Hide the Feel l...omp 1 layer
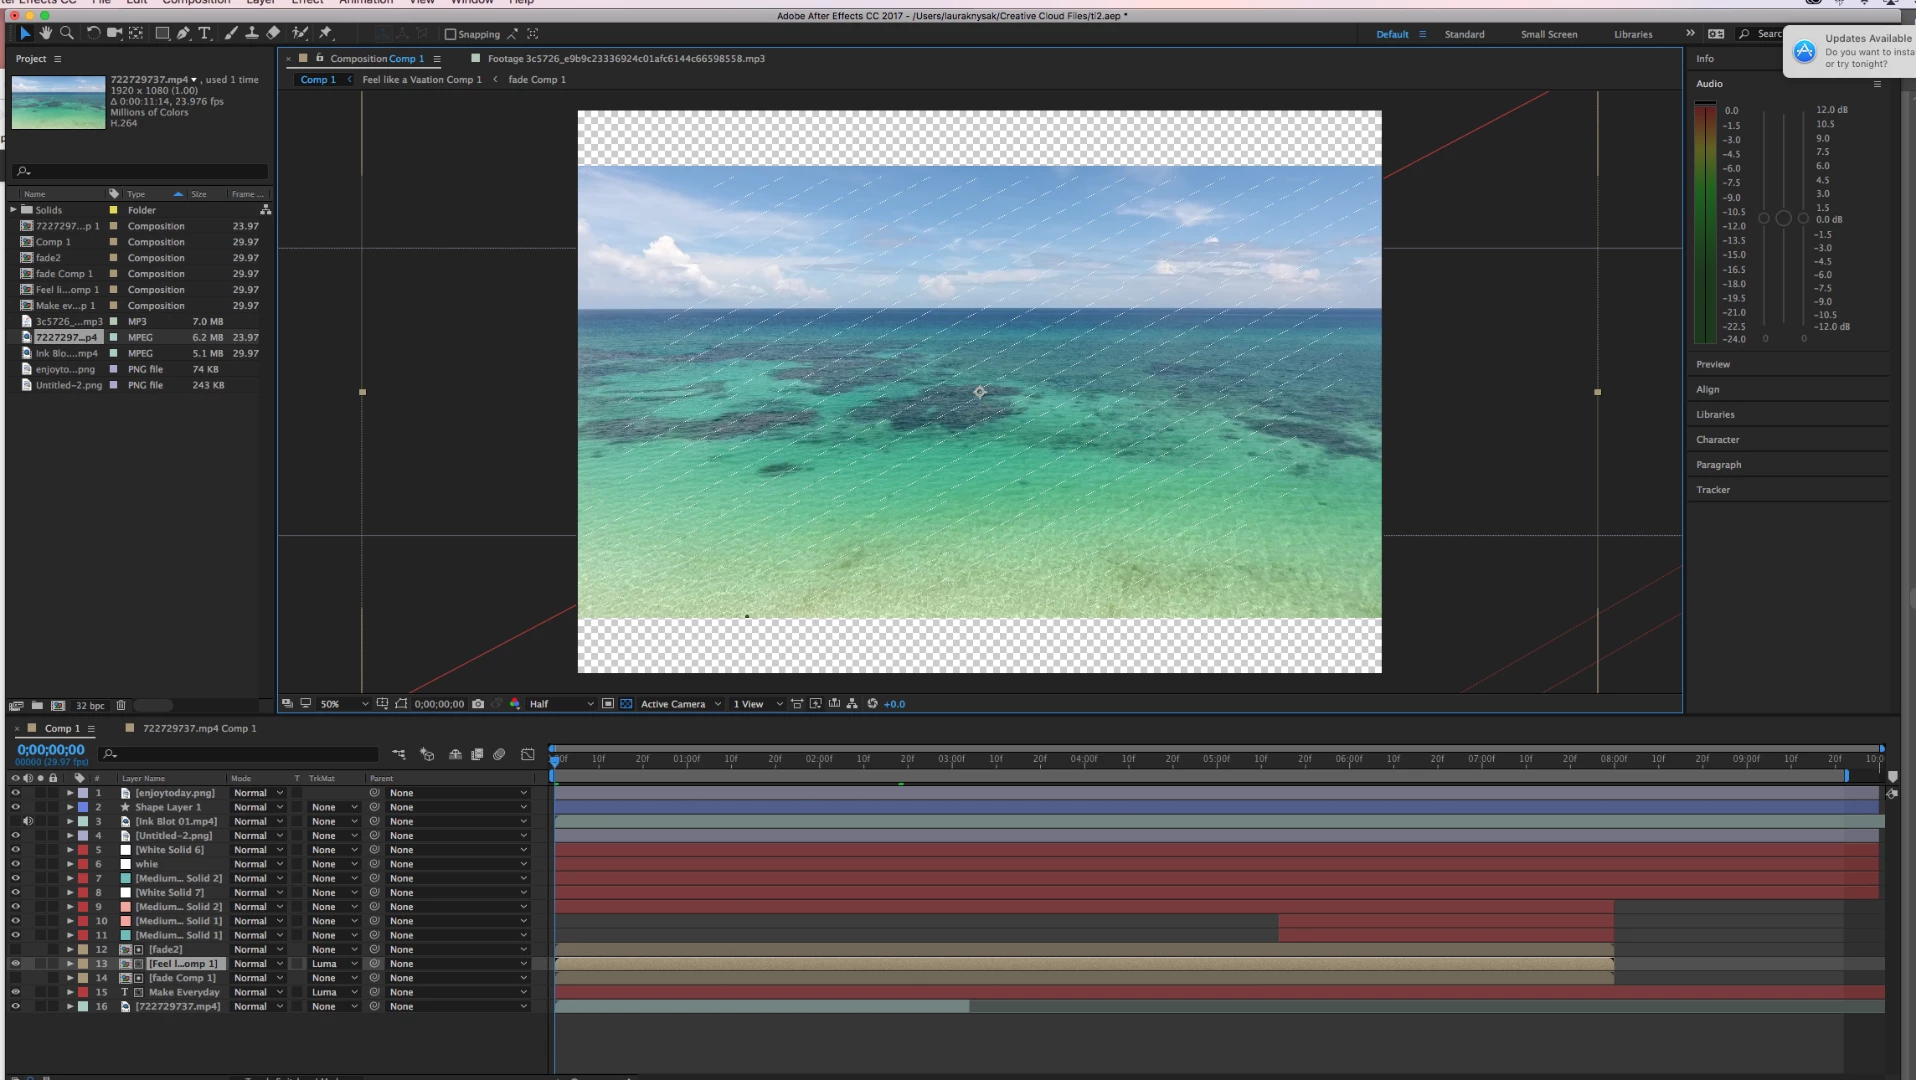This screenshot has height=1080, width=1916. click(15, 964)
